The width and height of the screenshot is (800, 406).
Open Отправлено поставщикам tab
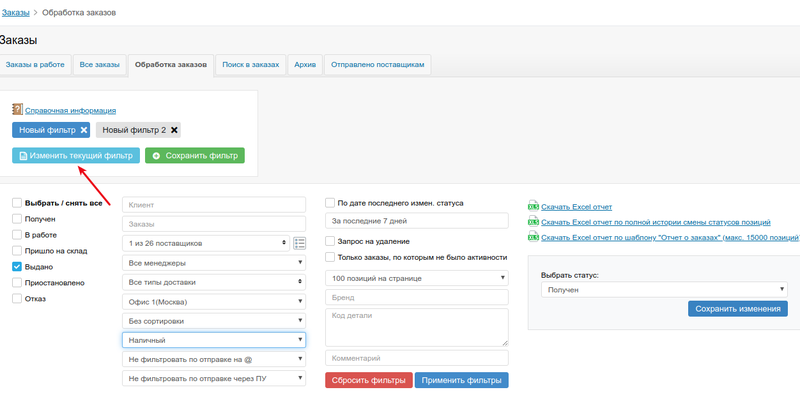pyautogui.click(x=378, y=65)
